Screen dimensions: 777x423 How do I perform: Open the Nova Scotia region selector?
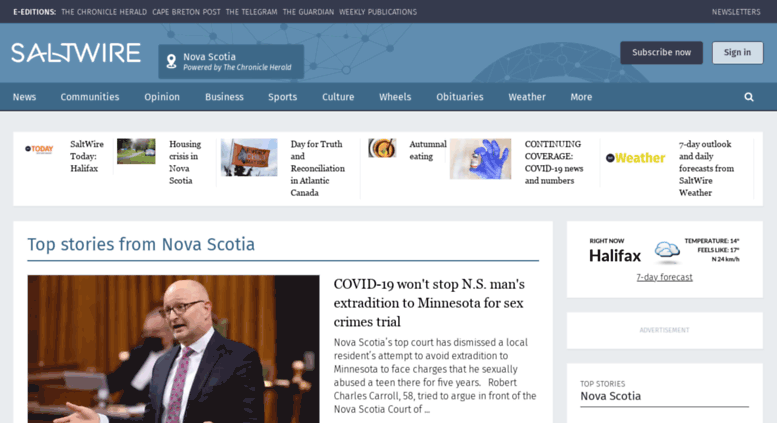point(231,62)
